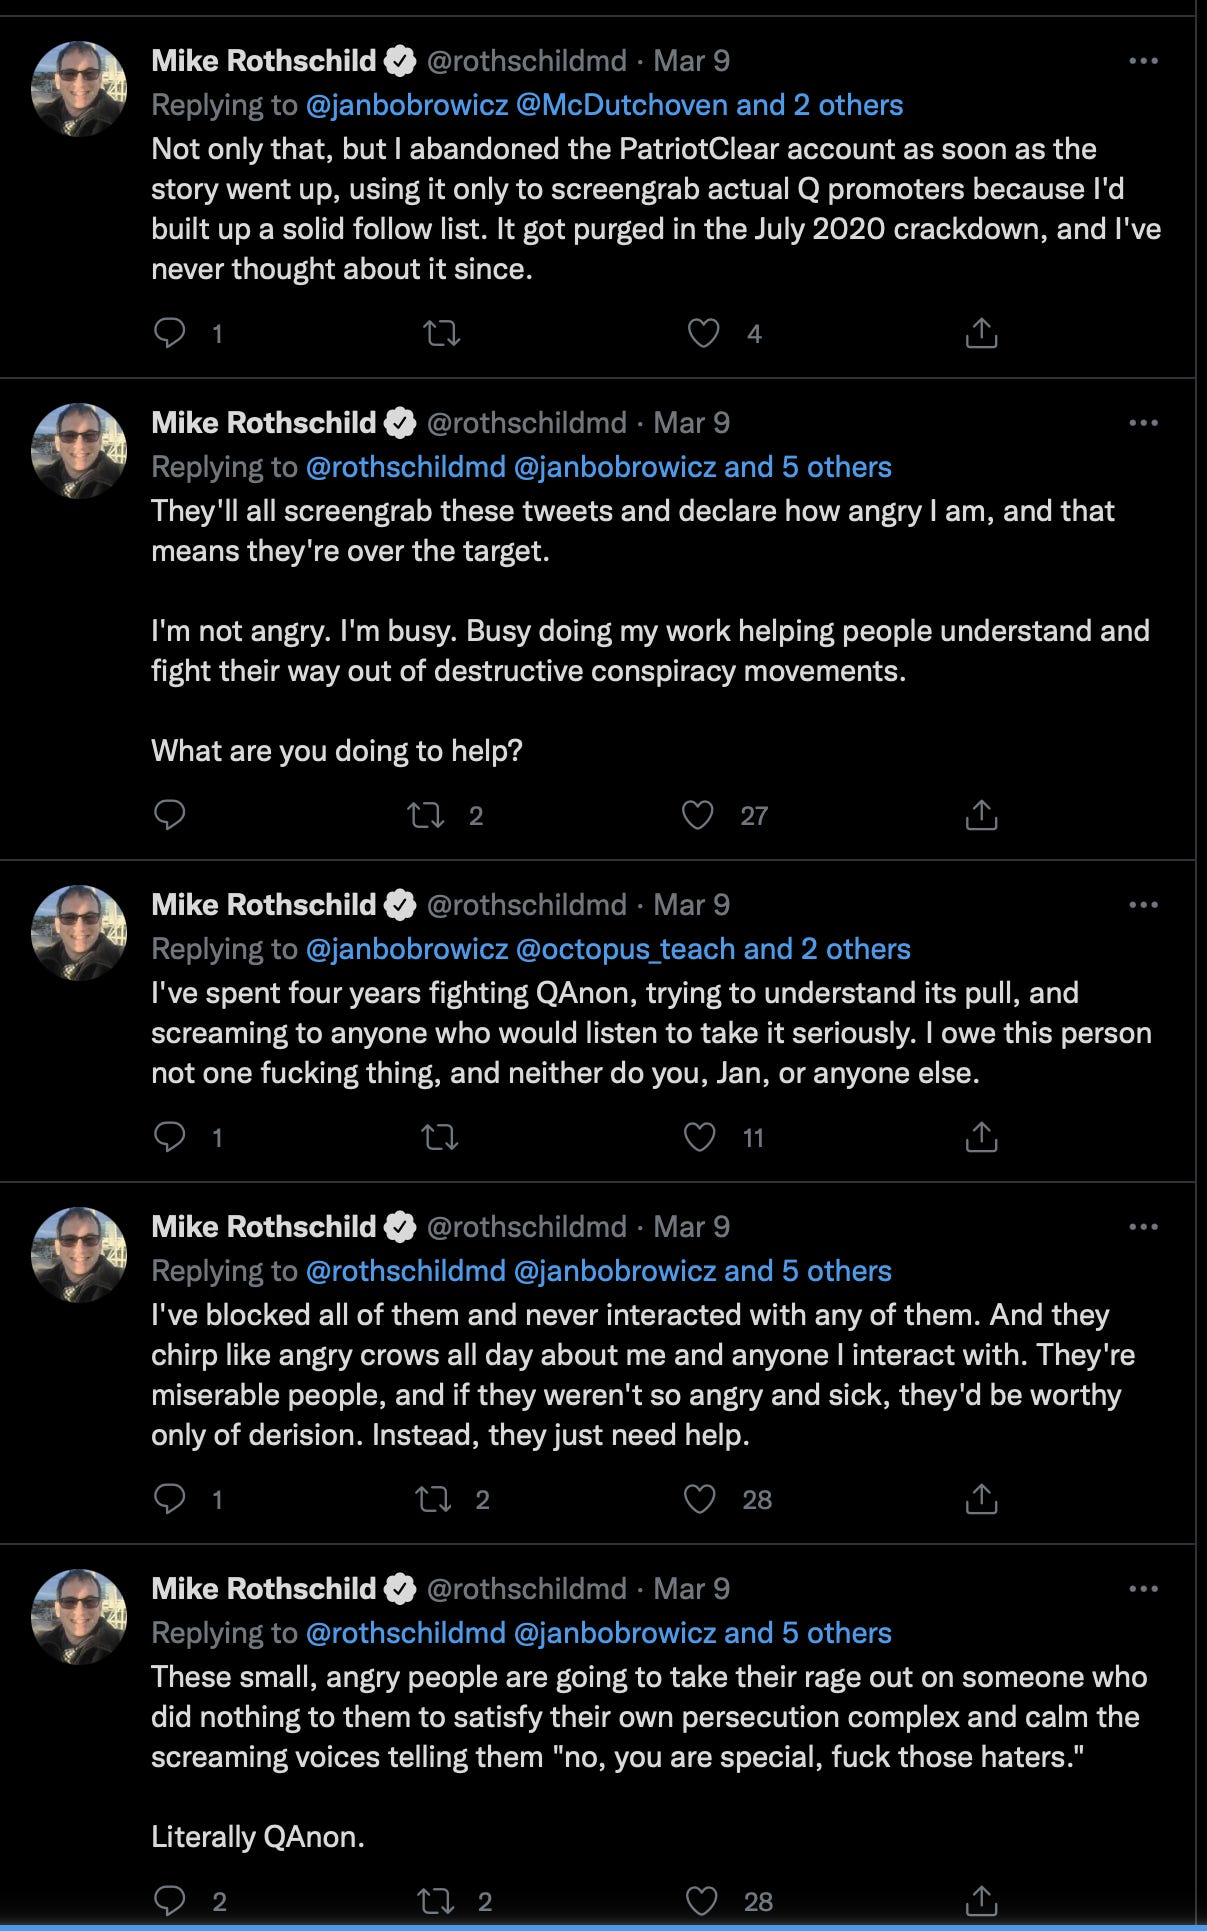Screen dimensions: 1207x1931
Task: Share the PatriotClear account tweet
Action: tap(981, 332)
